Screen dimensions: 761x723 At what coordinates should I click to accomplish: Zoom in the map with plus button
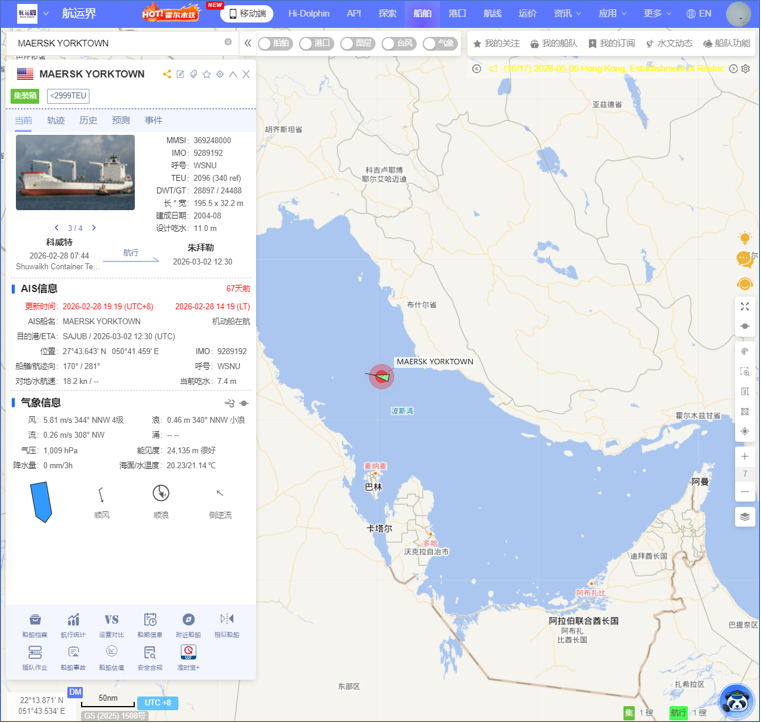point(744,456)
